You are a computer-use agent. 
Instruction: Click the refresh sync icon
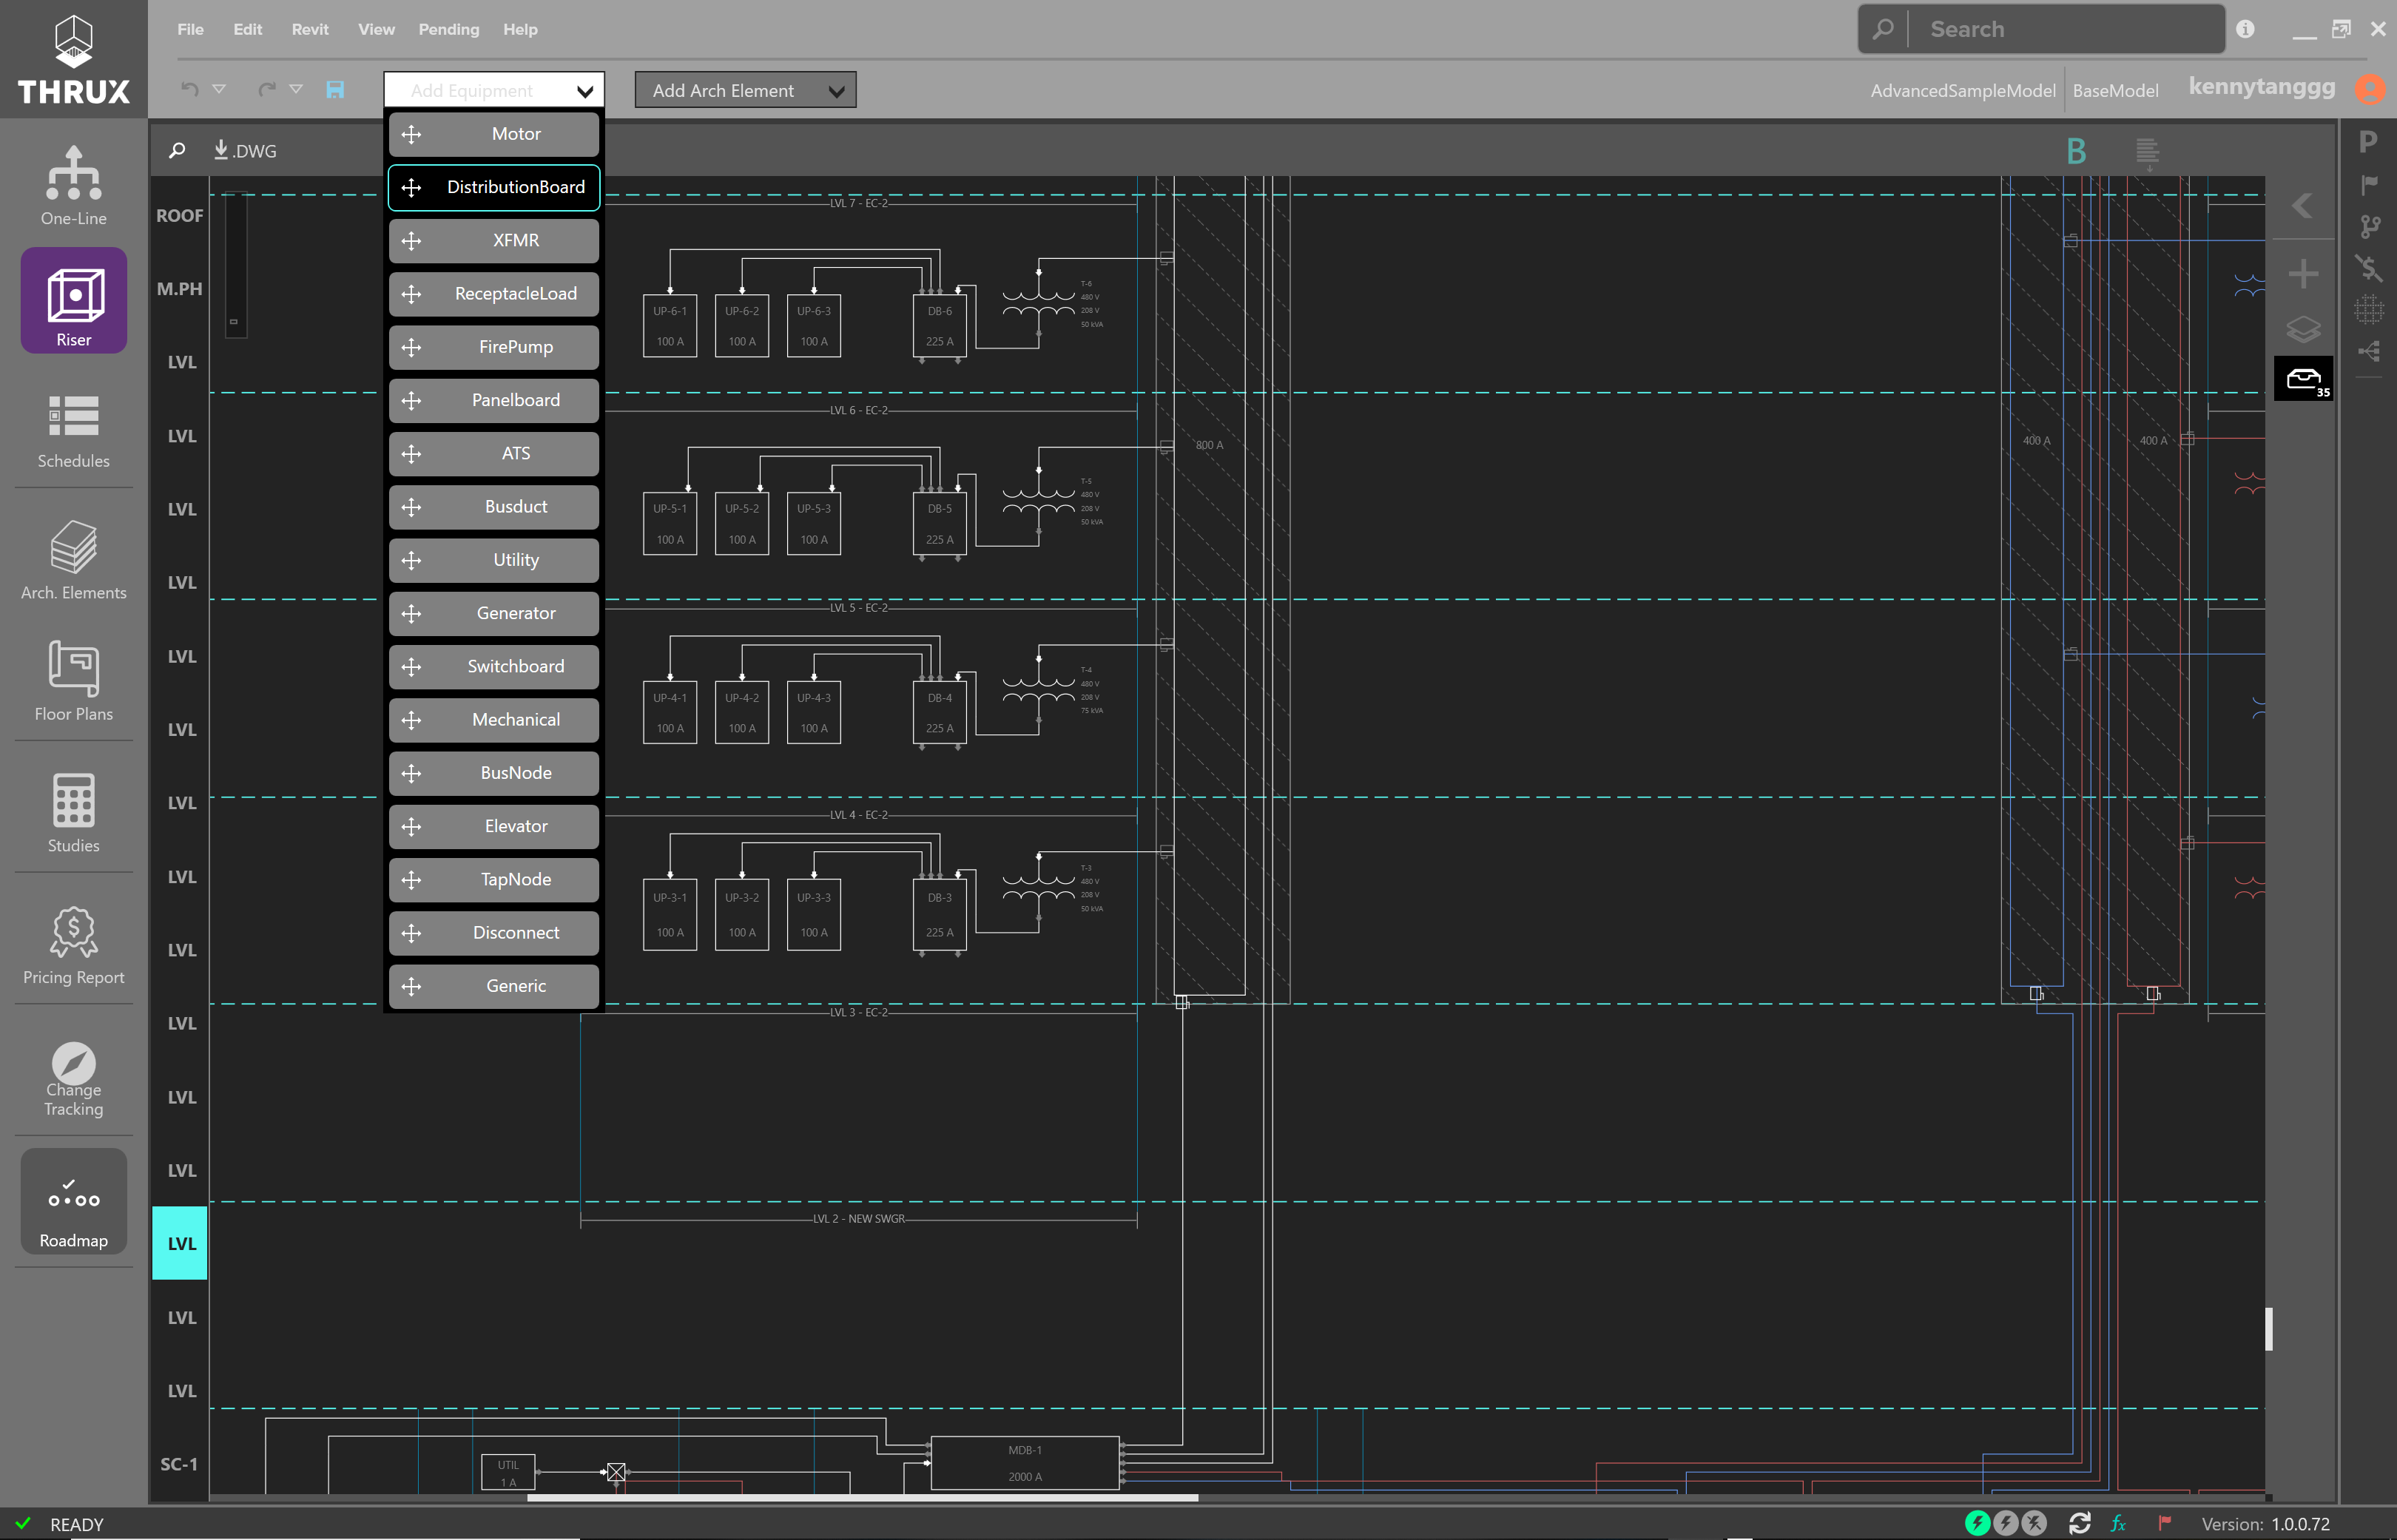2079,1523
